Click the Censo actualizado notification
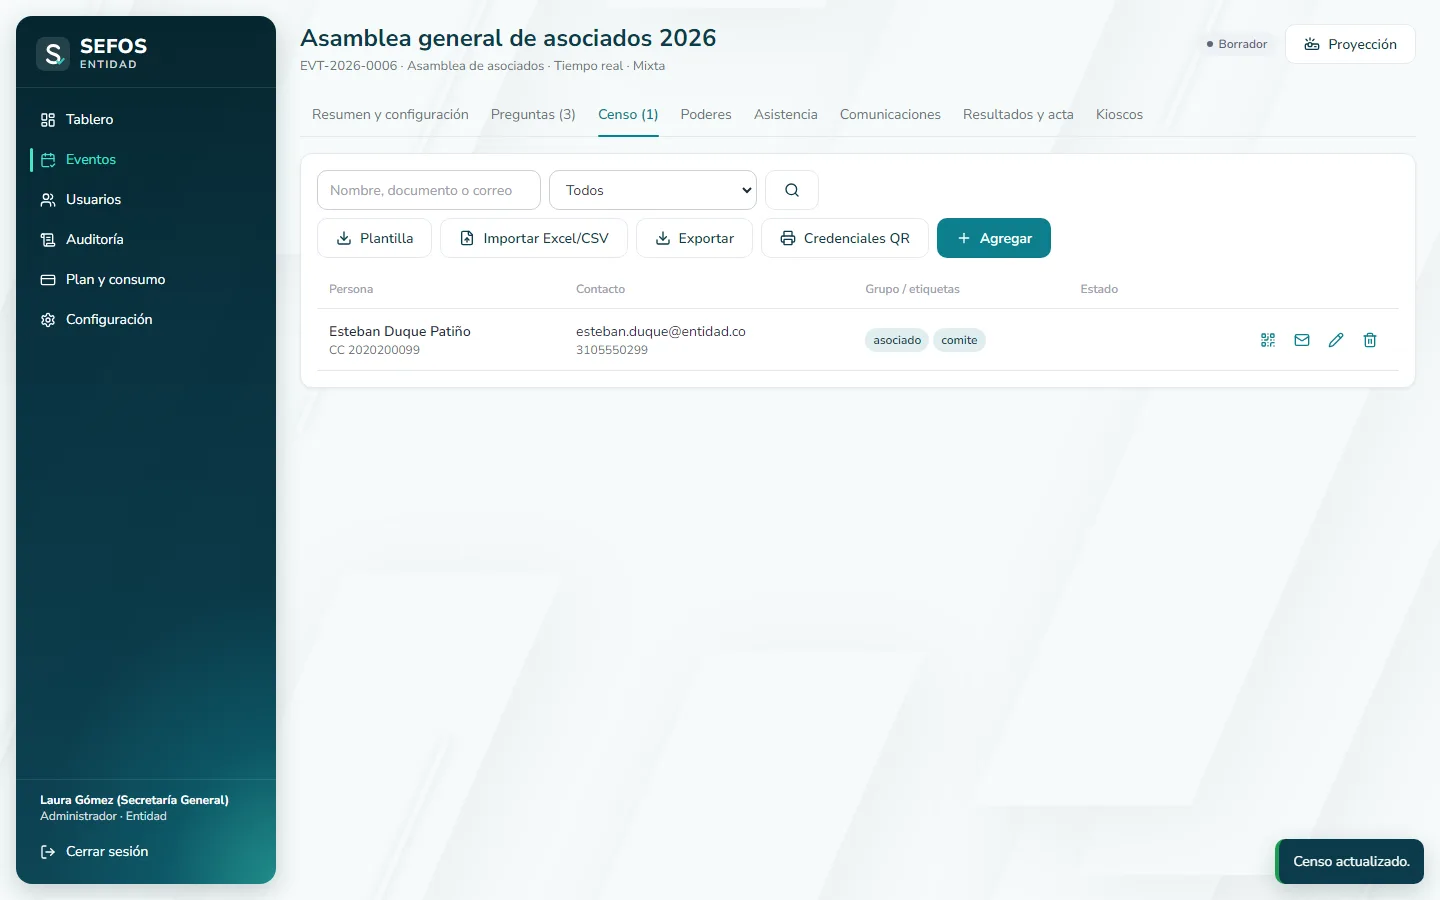 pyautogui.click(x=1350, y=861)
